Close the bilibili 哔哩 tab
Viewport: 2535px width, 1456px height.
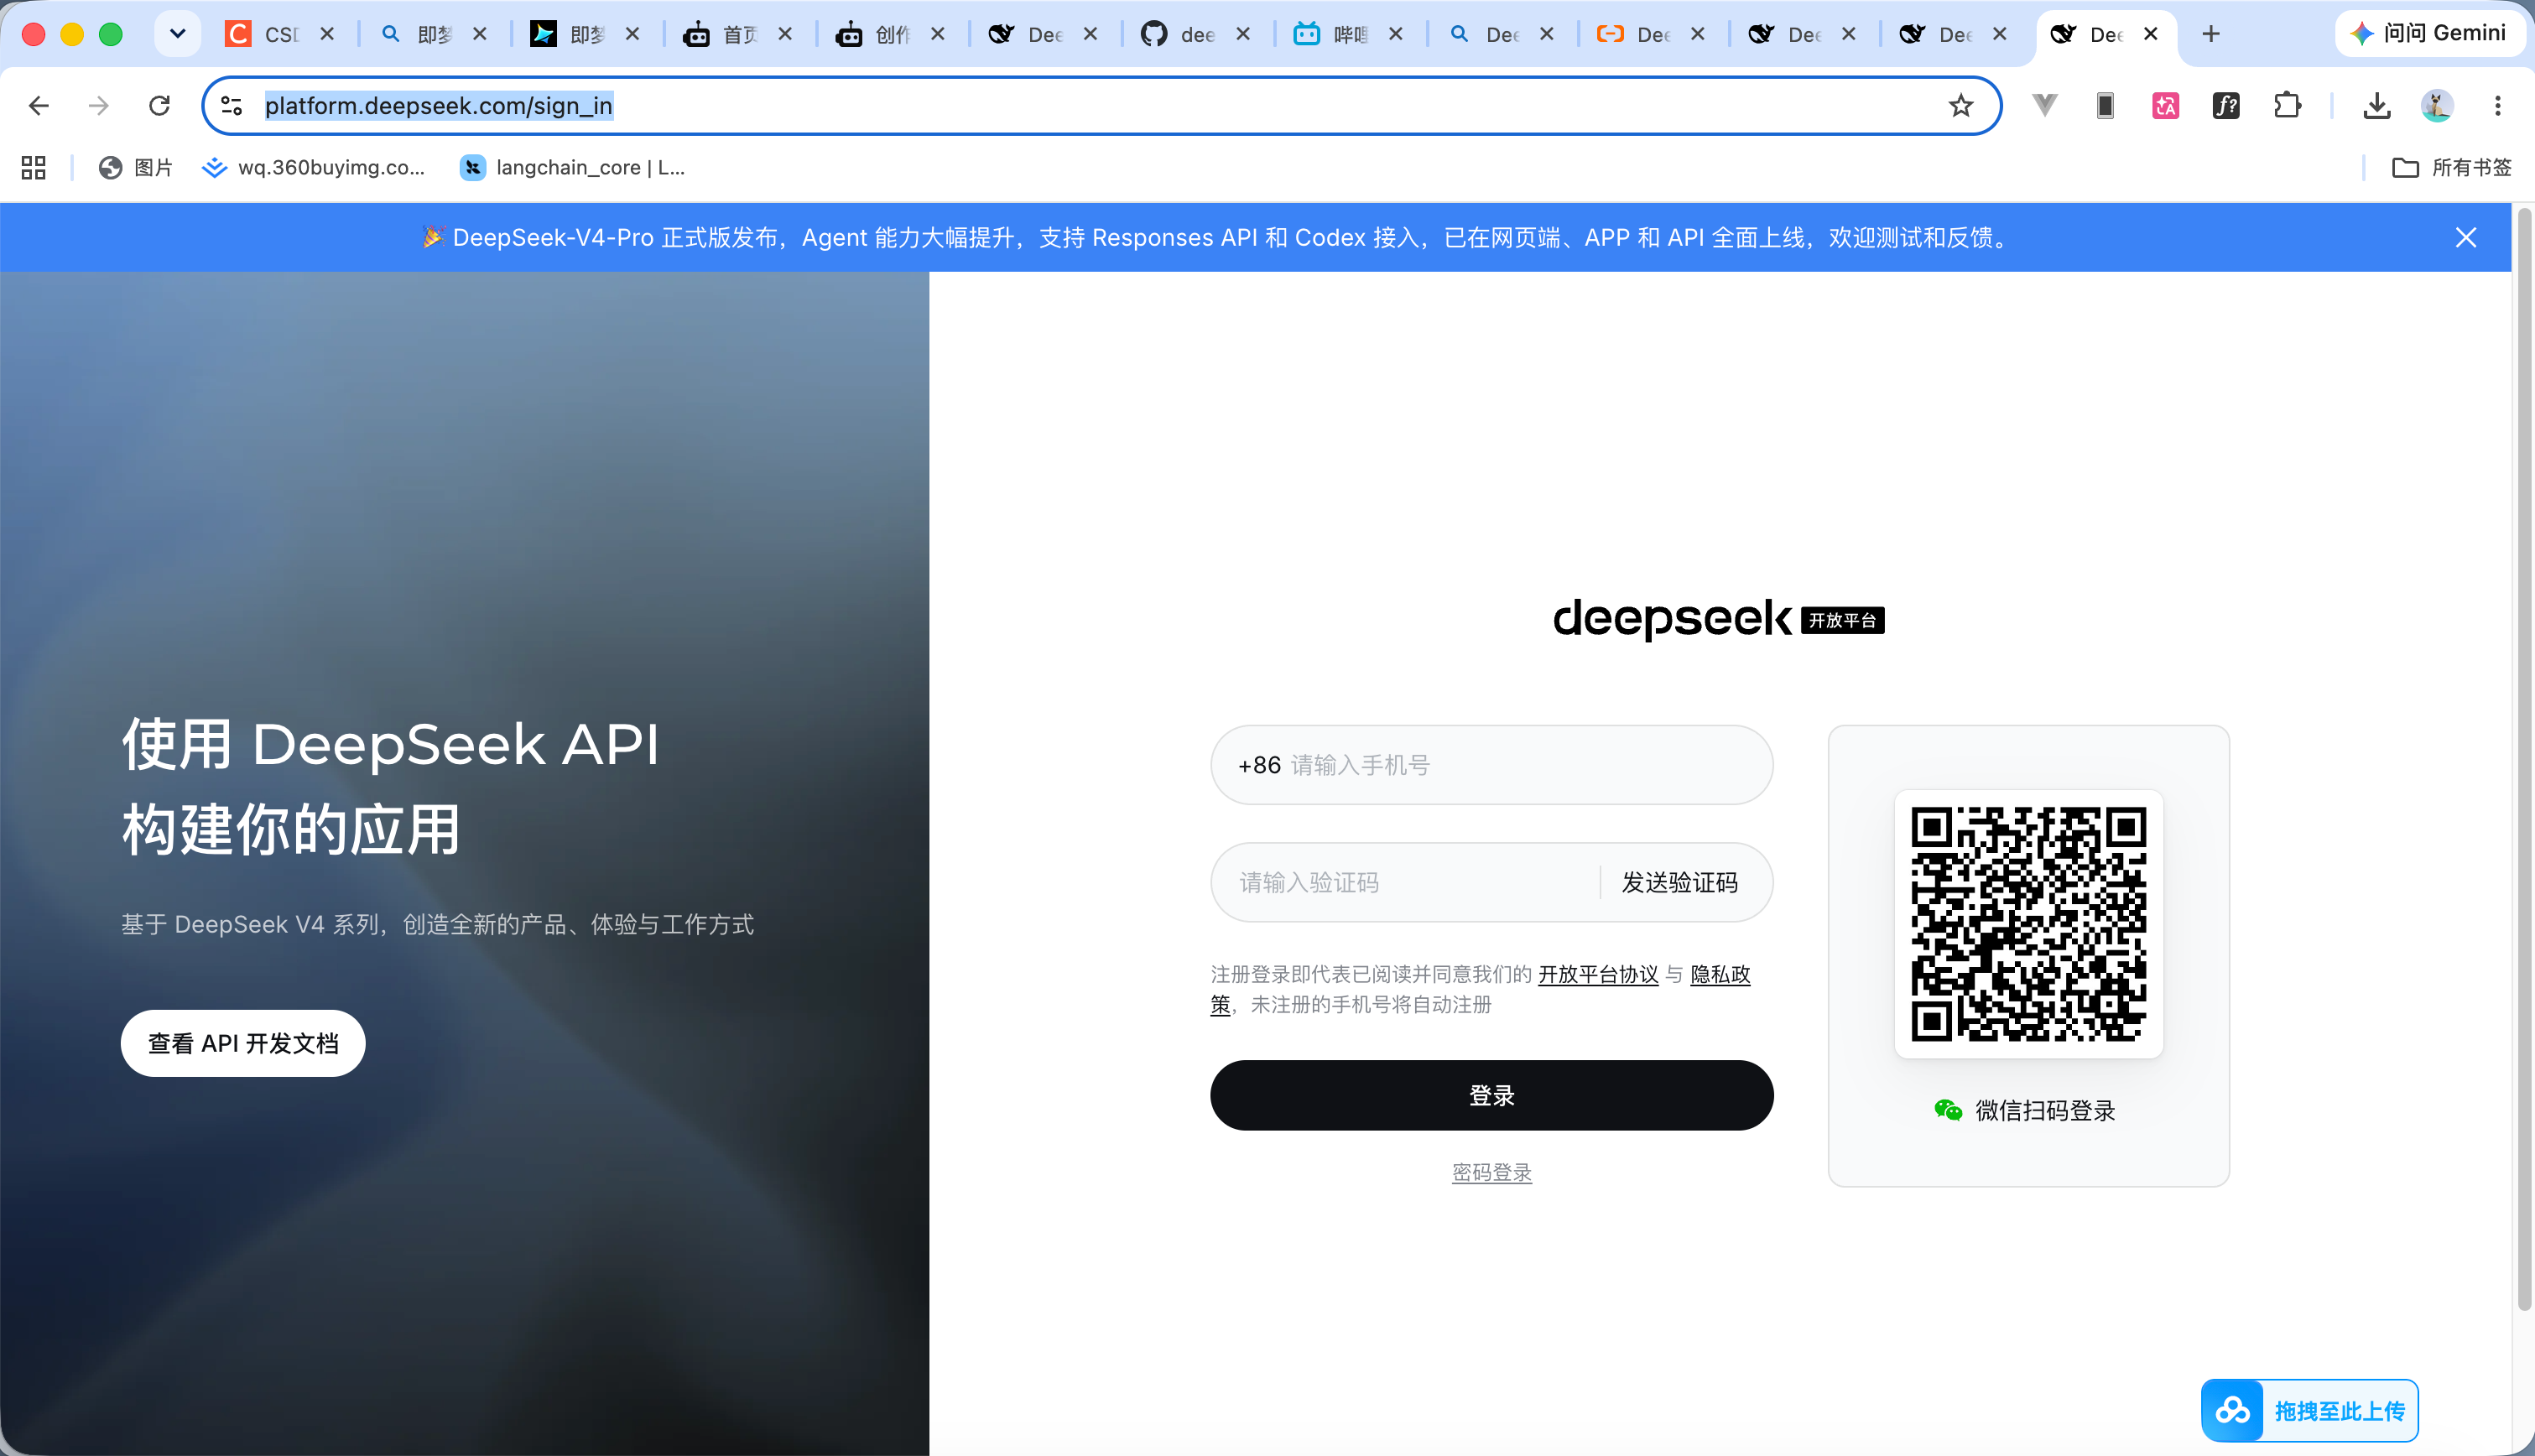(x=1396, y=34)
